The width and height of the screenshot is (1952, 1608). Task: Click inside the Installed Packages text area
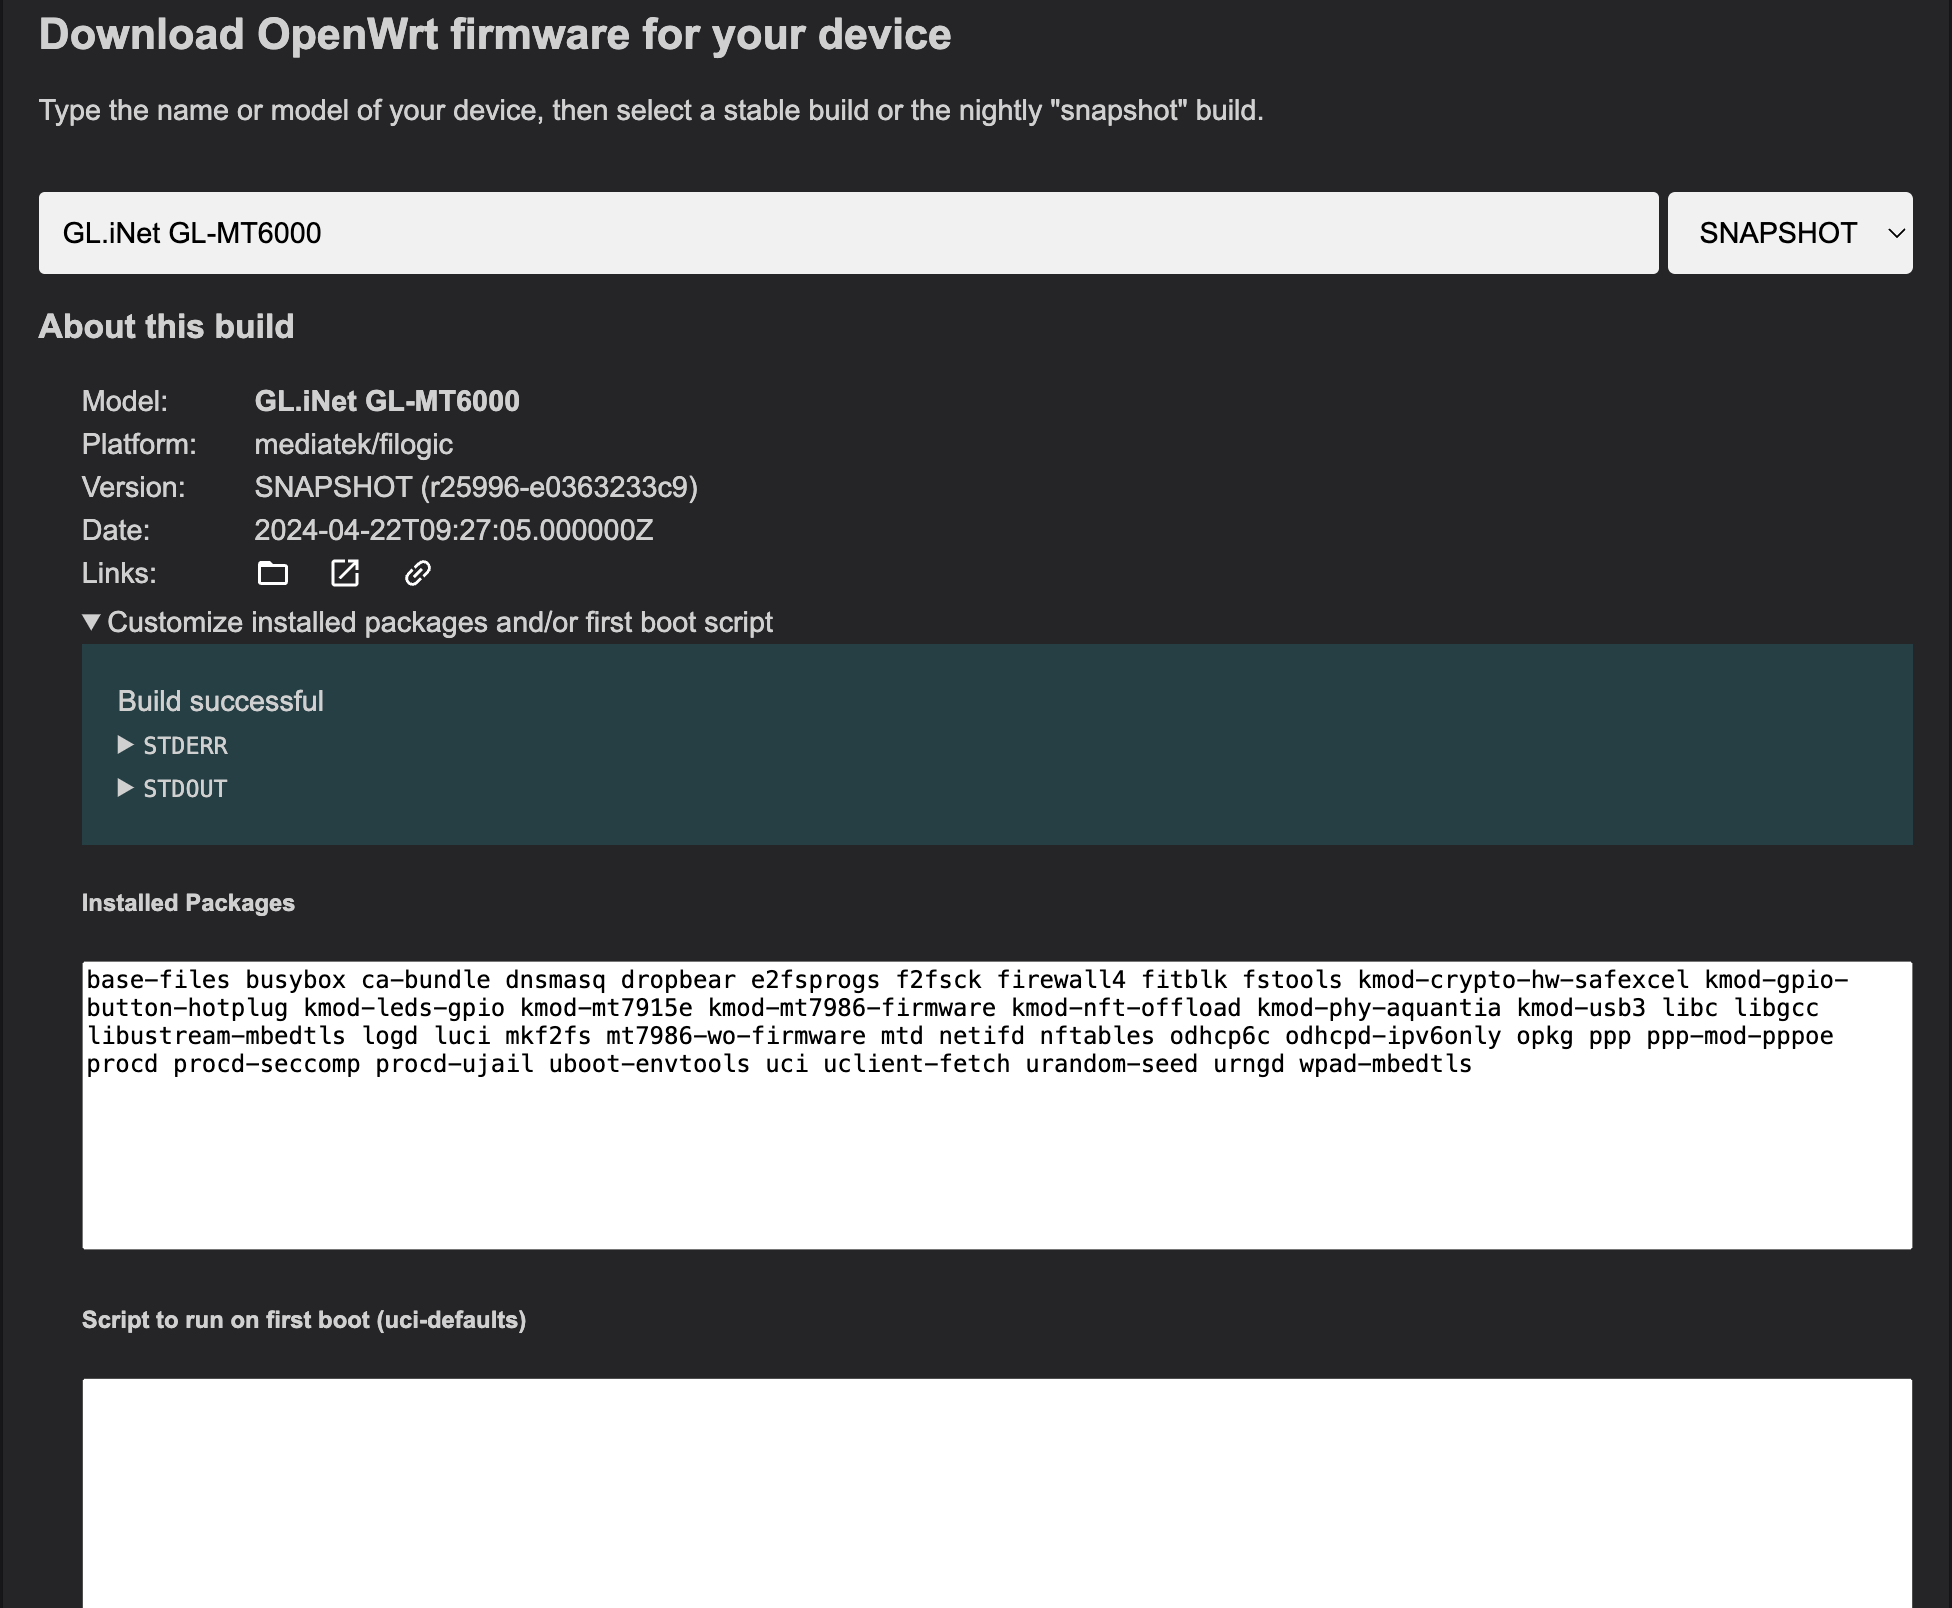(997, 1105)
